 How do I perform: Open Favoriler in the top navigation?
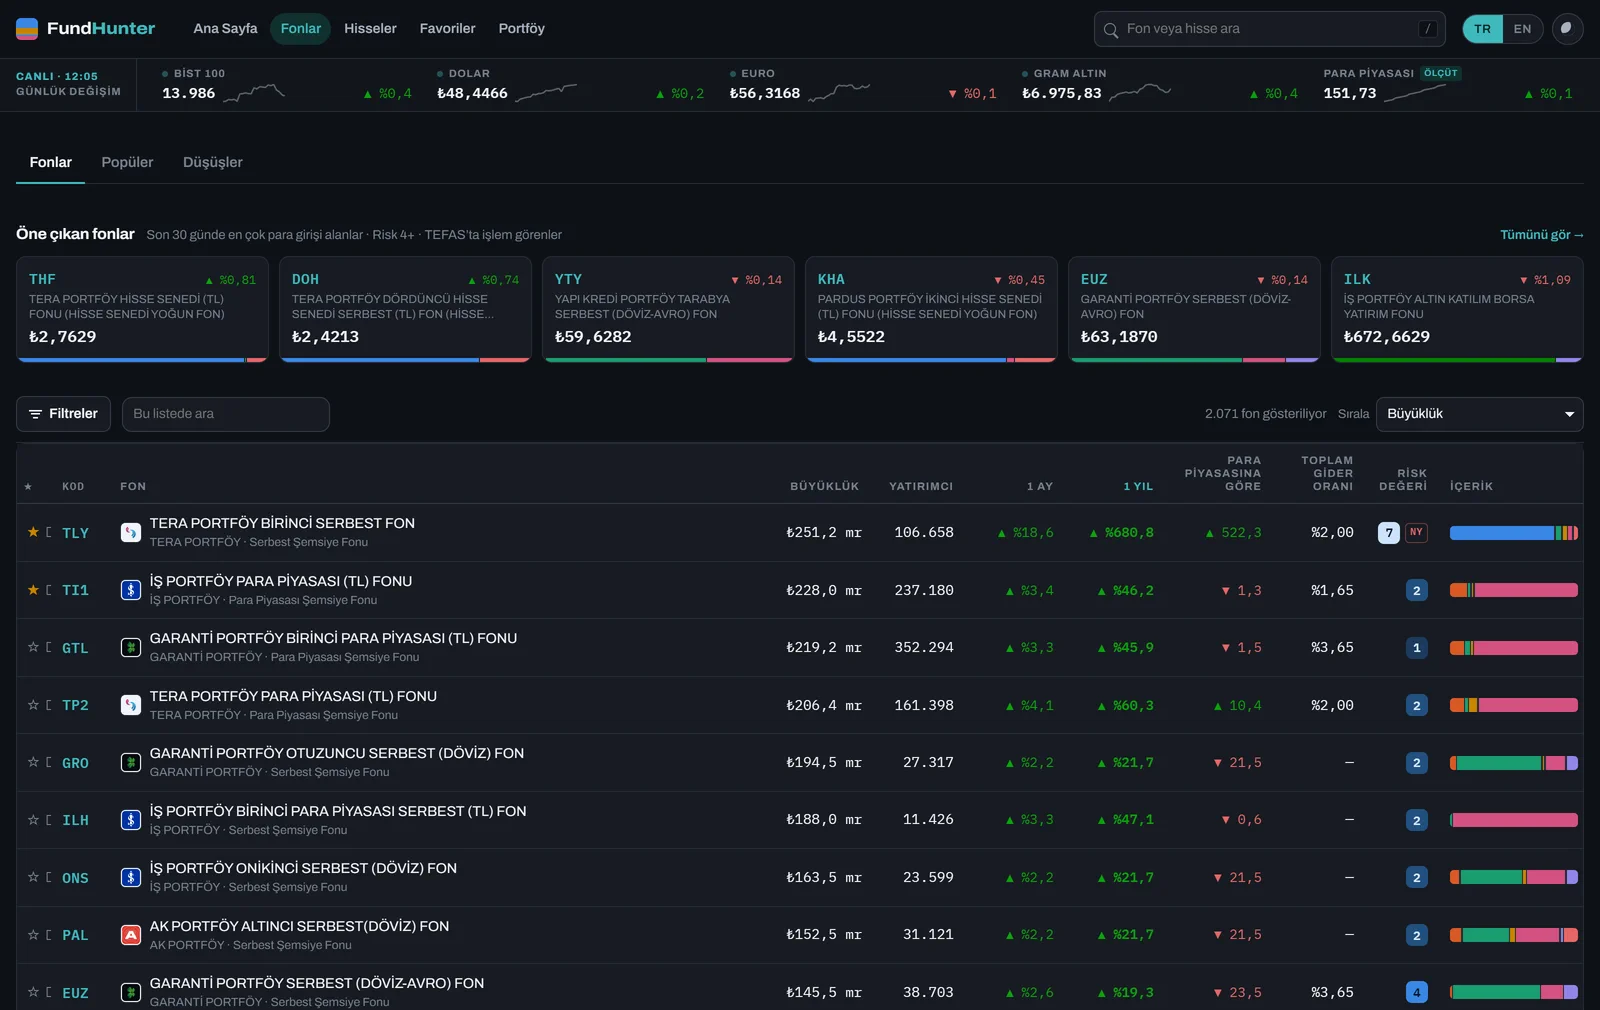[x=447, y=29]
